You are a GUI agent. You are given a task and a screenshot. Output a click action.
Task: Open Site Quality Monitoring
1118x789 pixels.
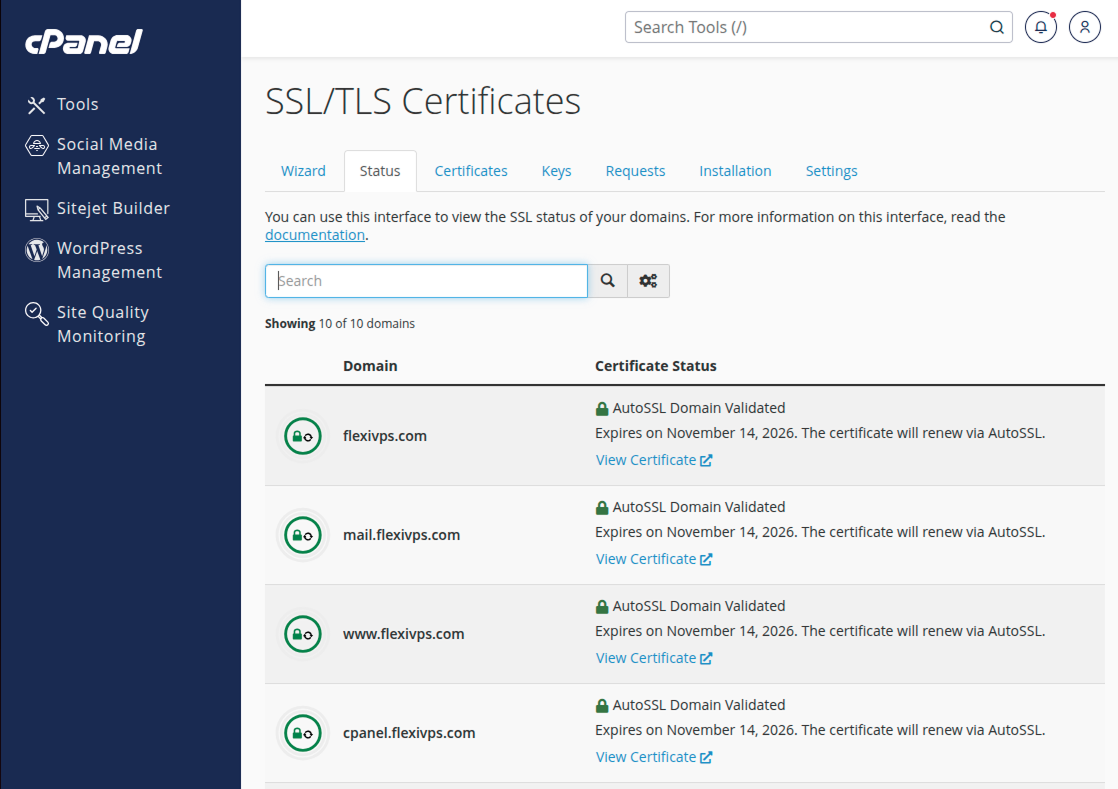click(103, 324)
